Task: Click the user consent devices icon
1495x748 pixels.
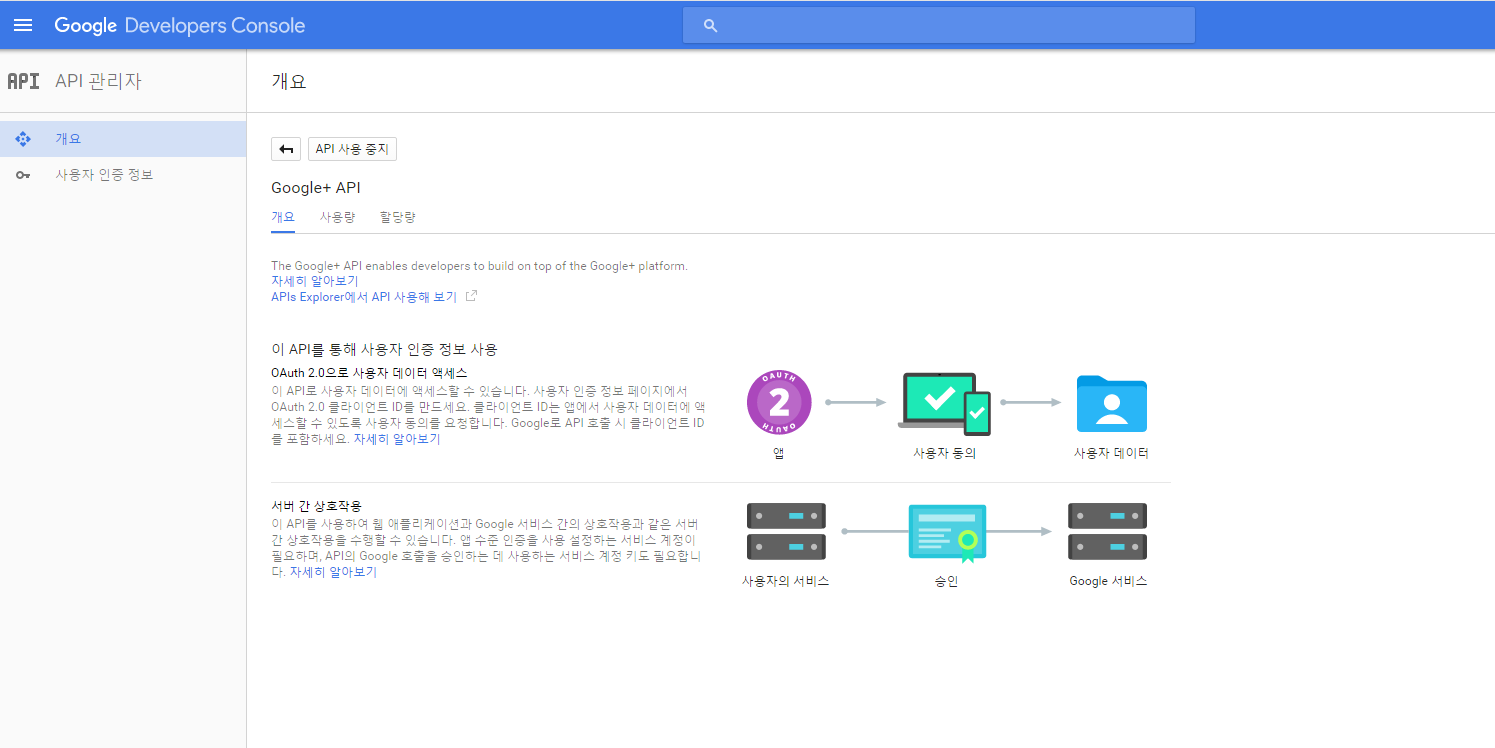Action: 944,403
